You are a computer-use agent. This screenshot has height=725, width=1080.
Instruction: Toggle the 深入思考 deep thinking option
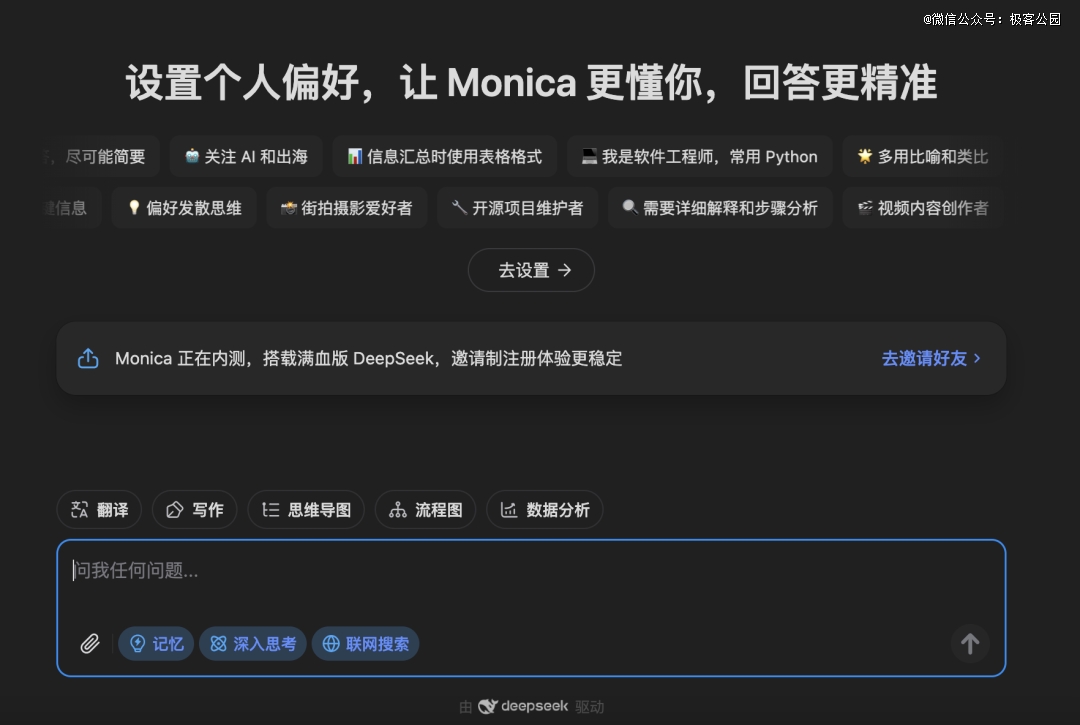pos(253,644)
